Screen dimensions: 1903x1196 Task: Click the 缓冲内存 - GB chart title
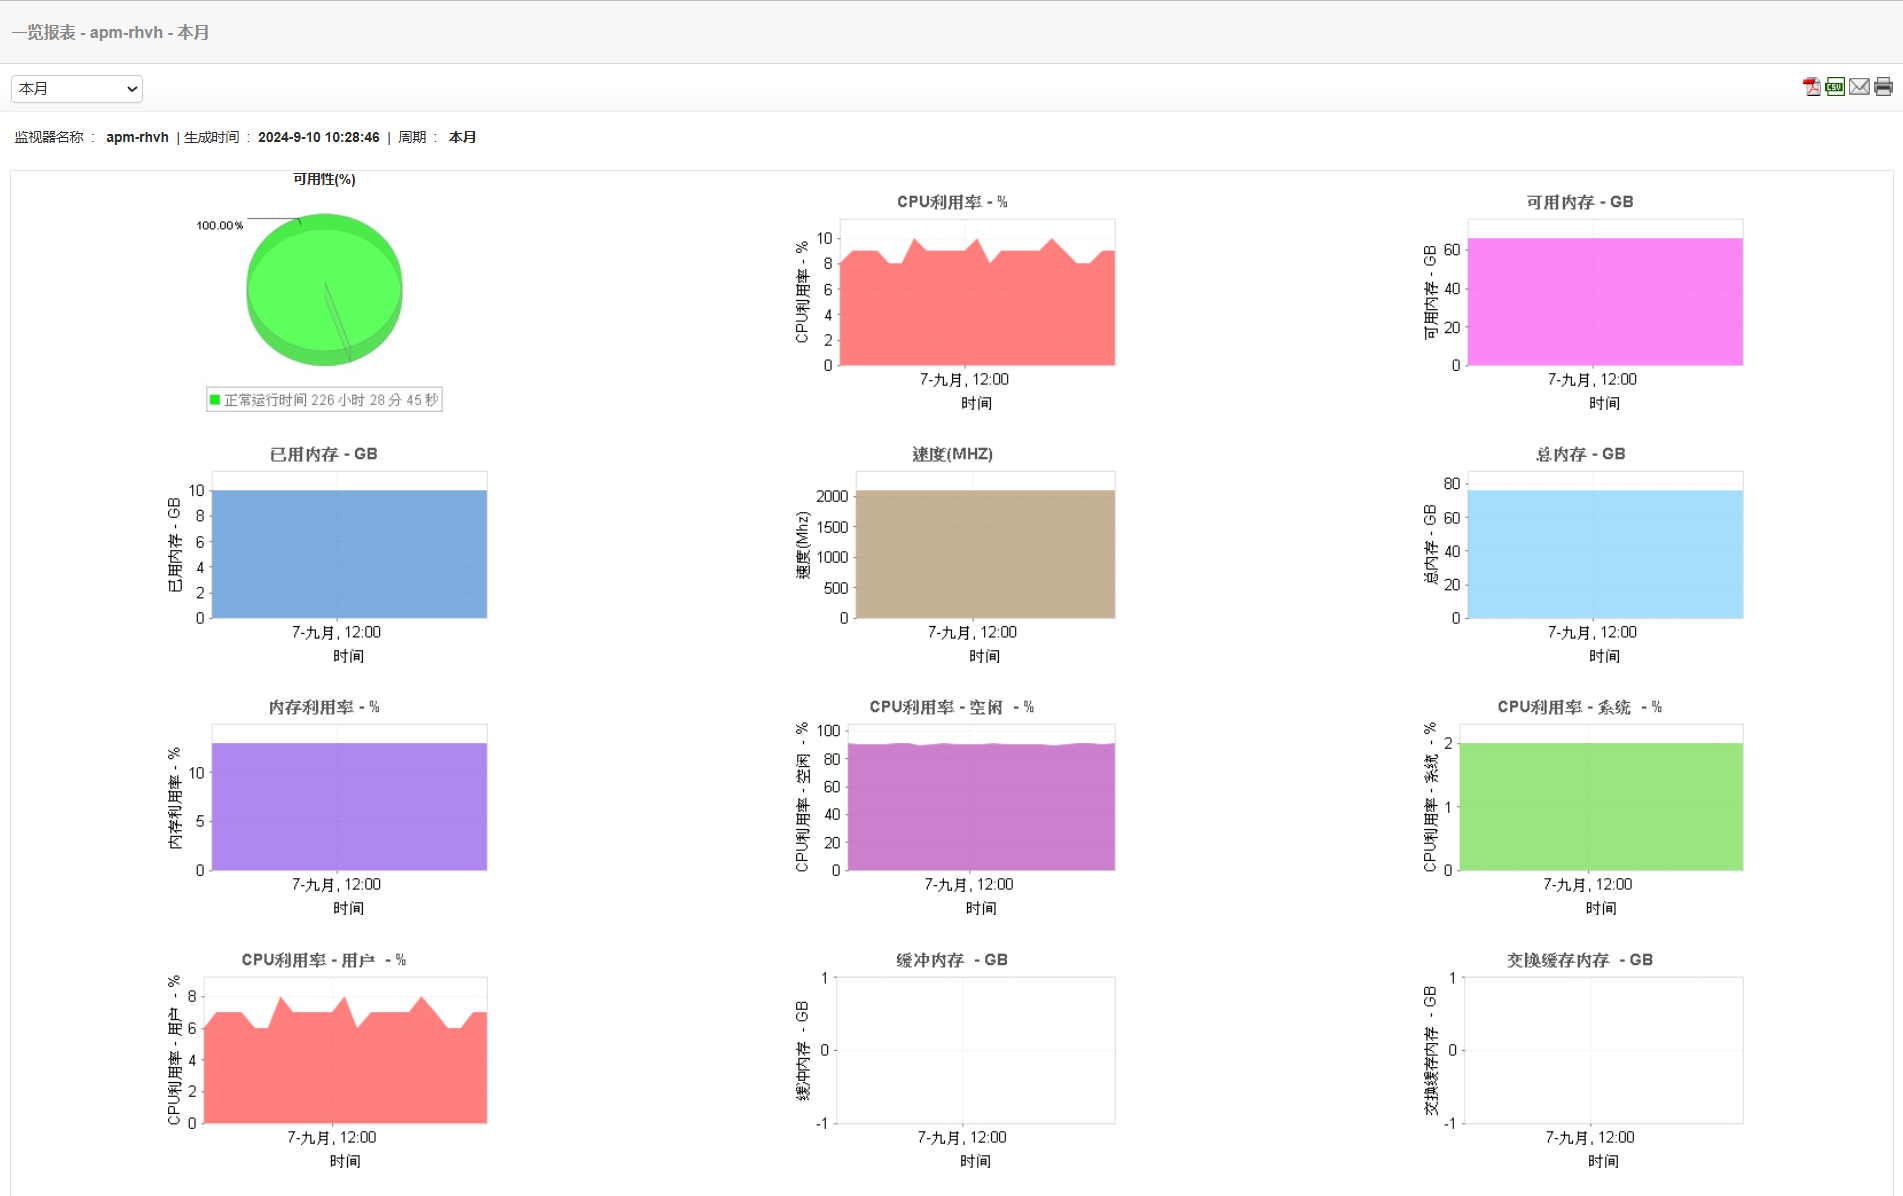pos(952,960)
